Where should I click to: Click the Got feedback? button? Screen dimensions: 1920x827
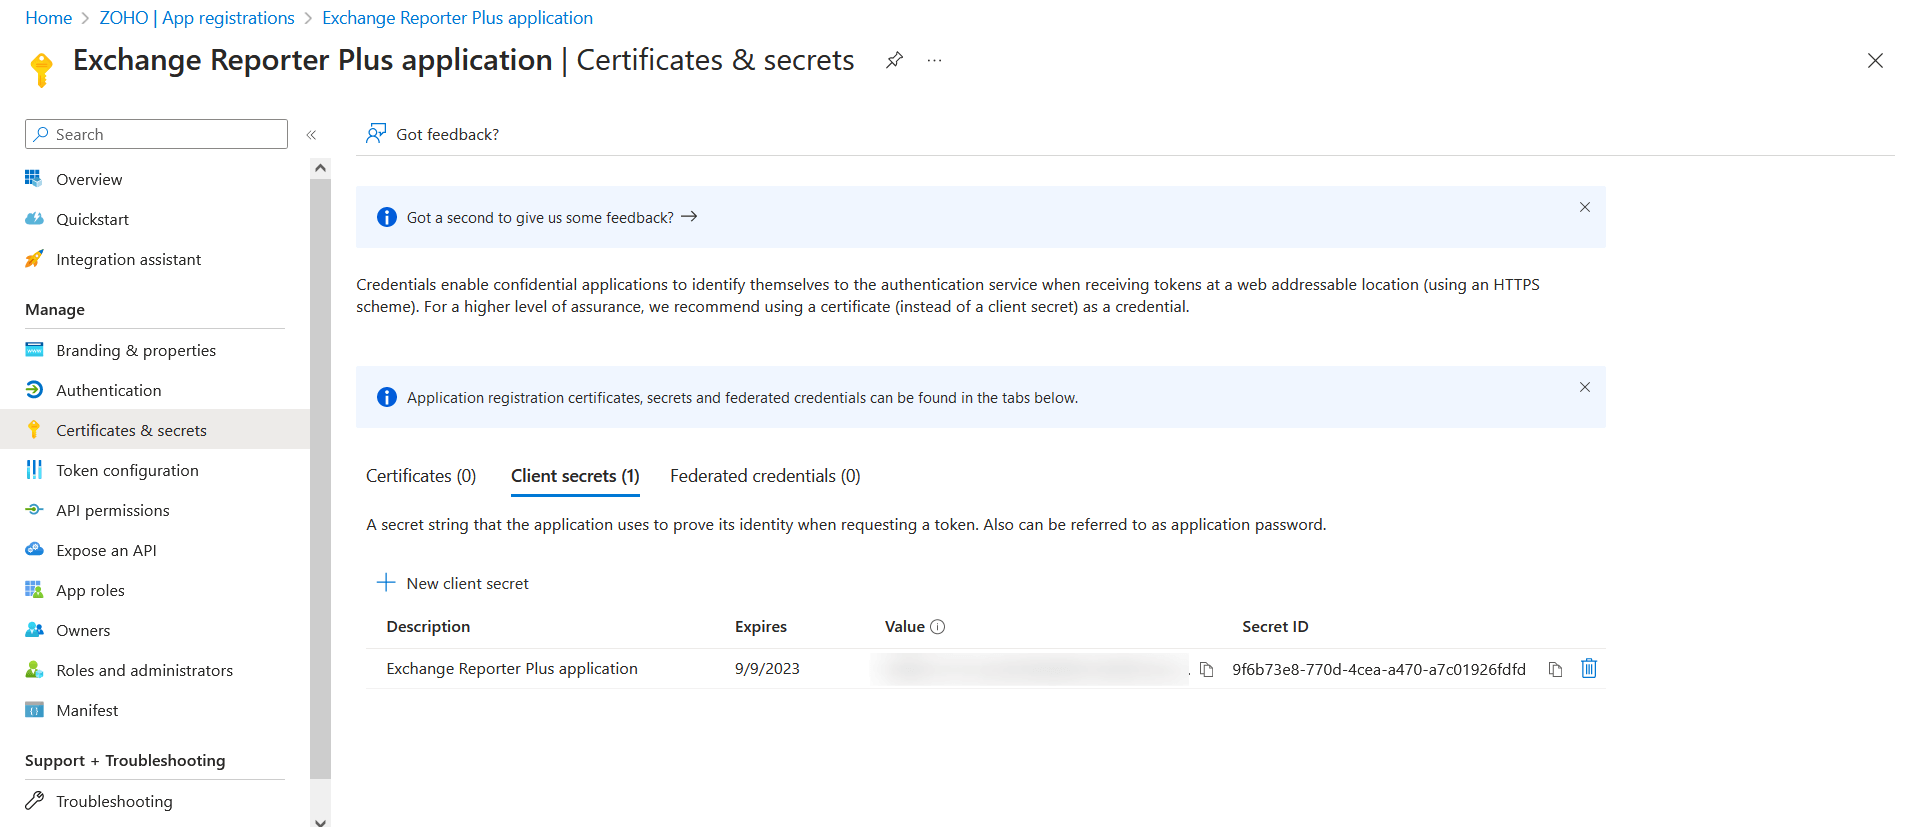tap(432, 134)
